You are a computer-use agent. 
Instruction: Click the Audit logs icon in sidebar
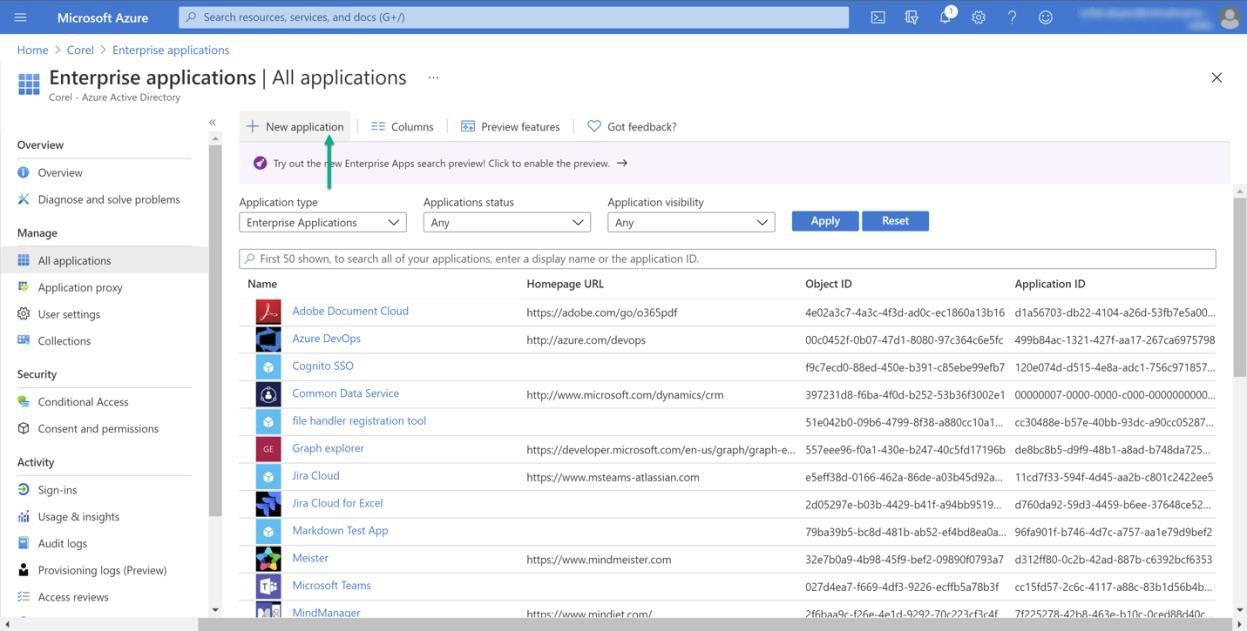pyautogui.click(x=24, y=543)
